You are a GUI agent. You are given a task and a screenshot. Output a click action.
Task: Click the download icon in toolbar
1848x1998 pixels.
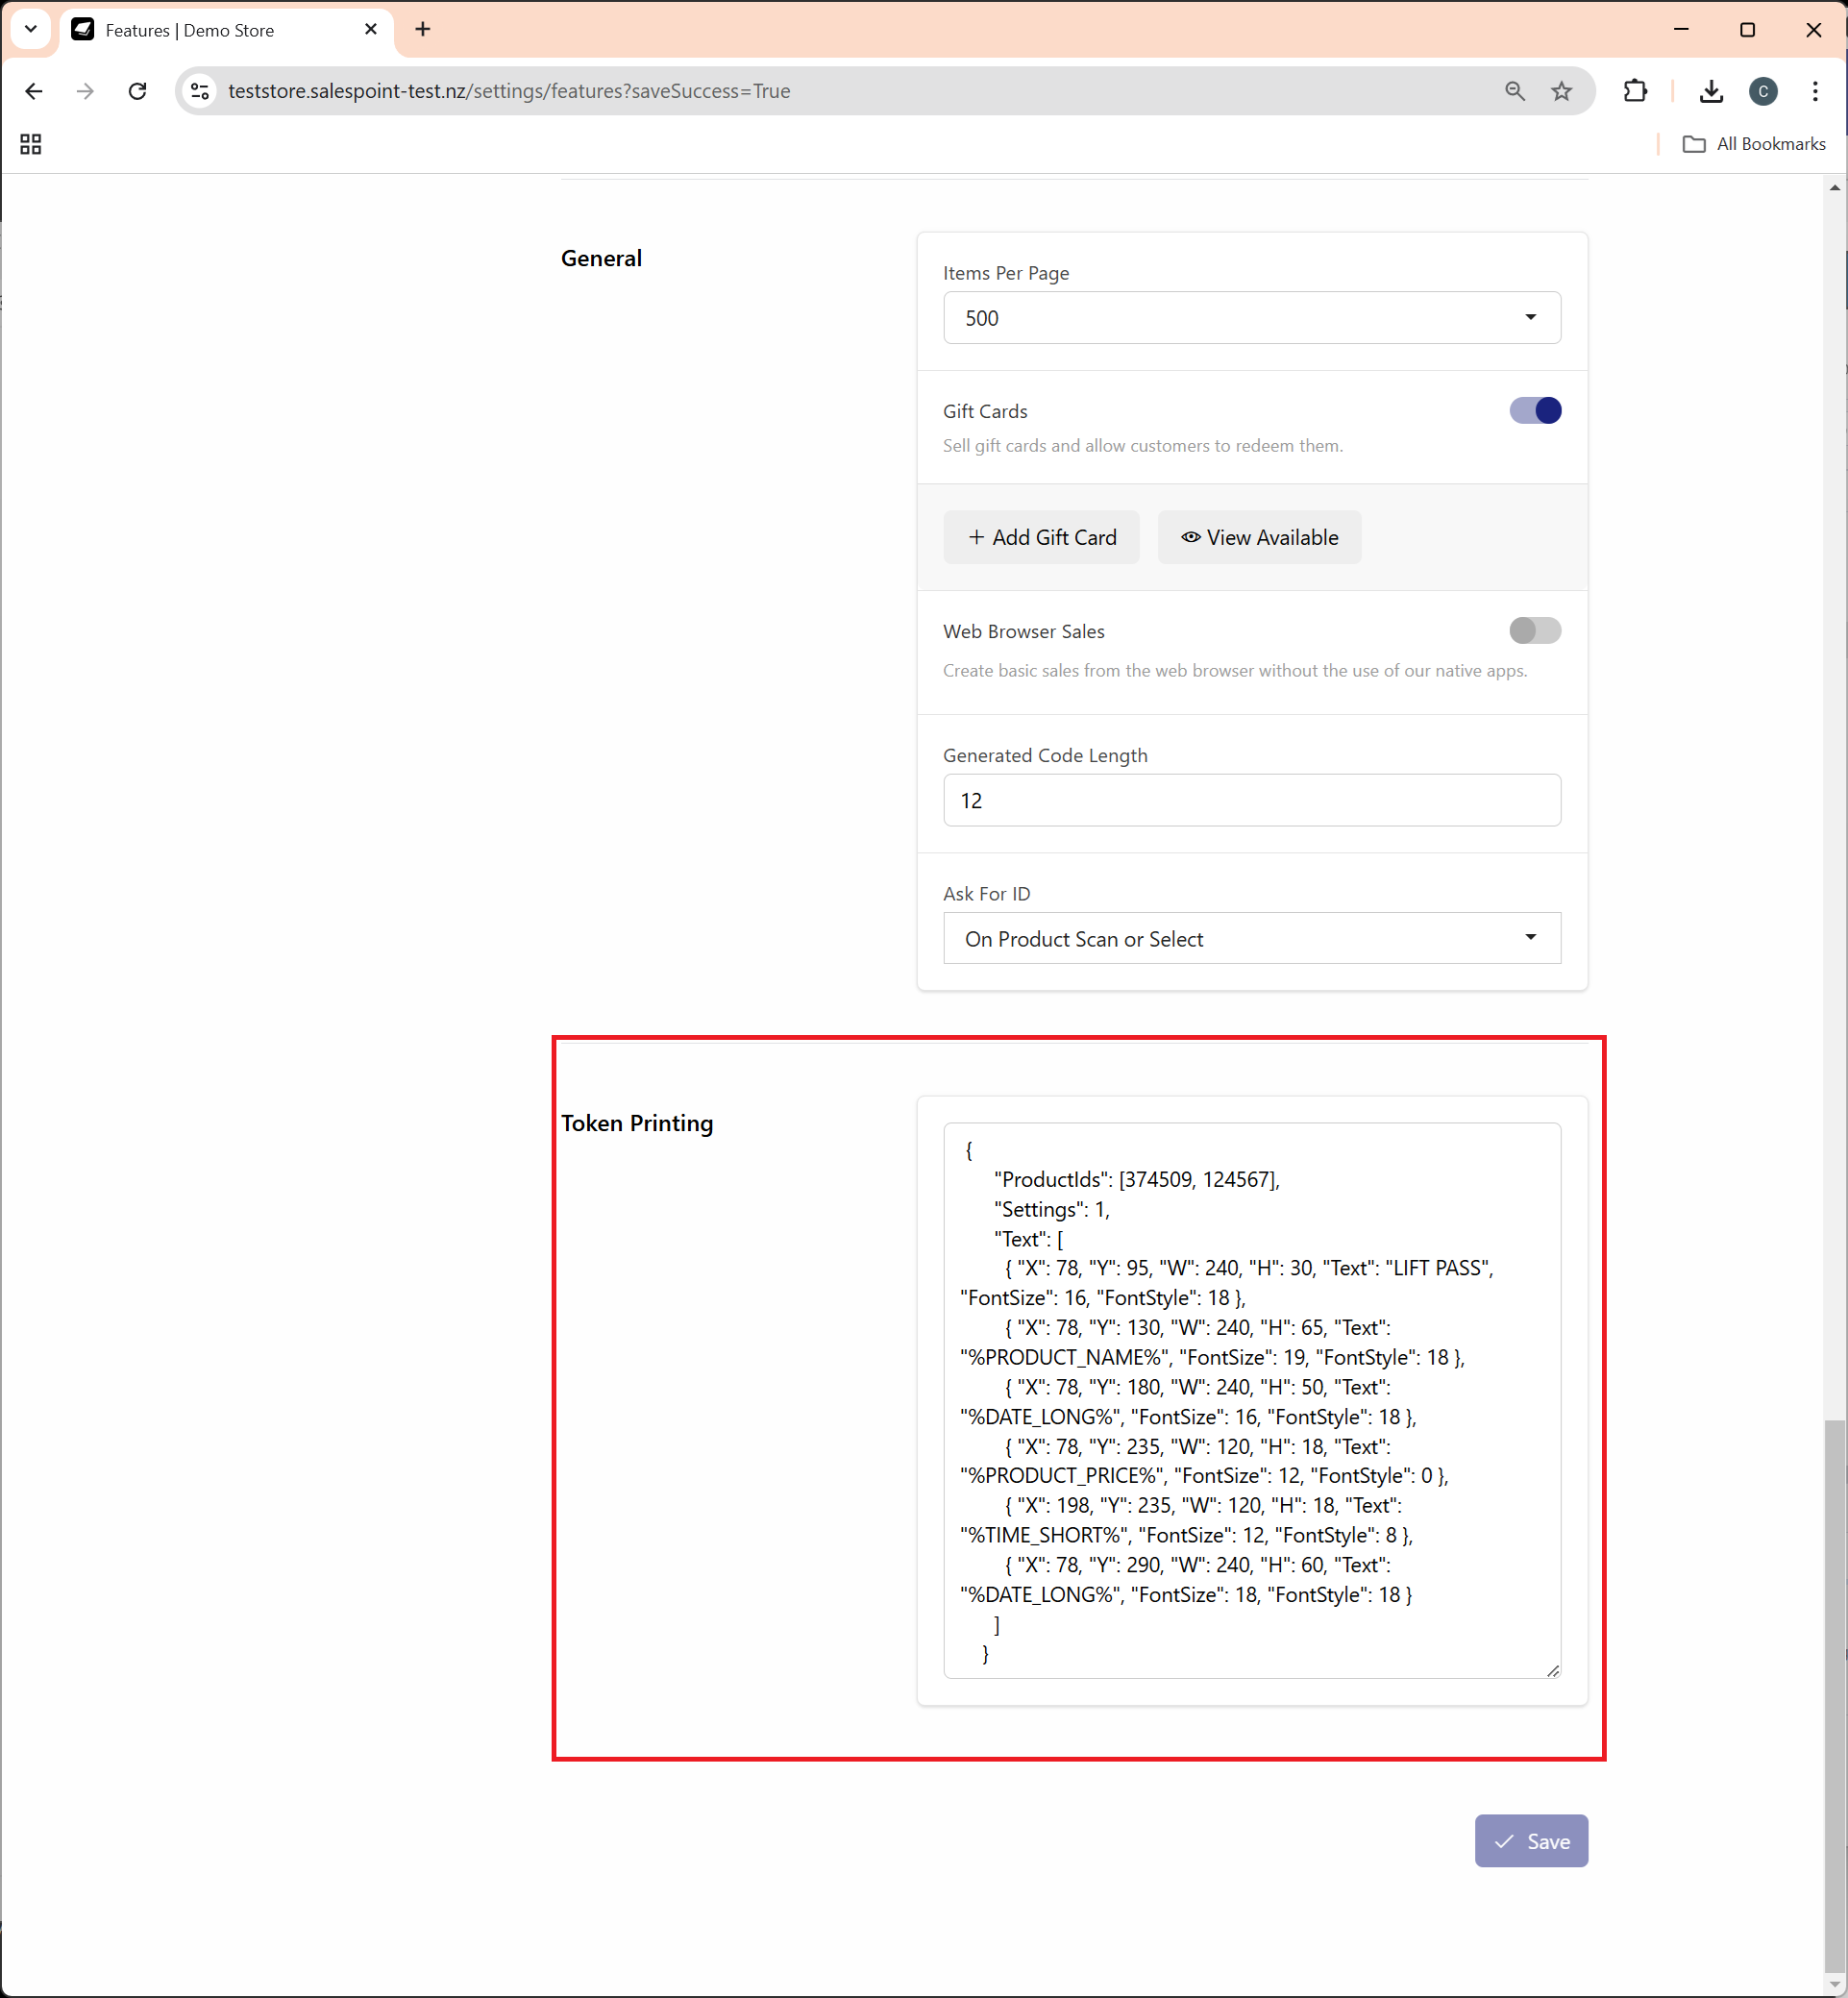[1712, 90]
